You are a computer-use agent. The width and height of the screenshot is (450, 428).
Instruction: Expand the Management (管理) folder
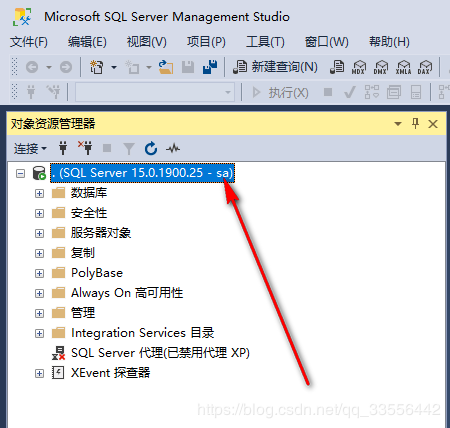pos(39,313)
